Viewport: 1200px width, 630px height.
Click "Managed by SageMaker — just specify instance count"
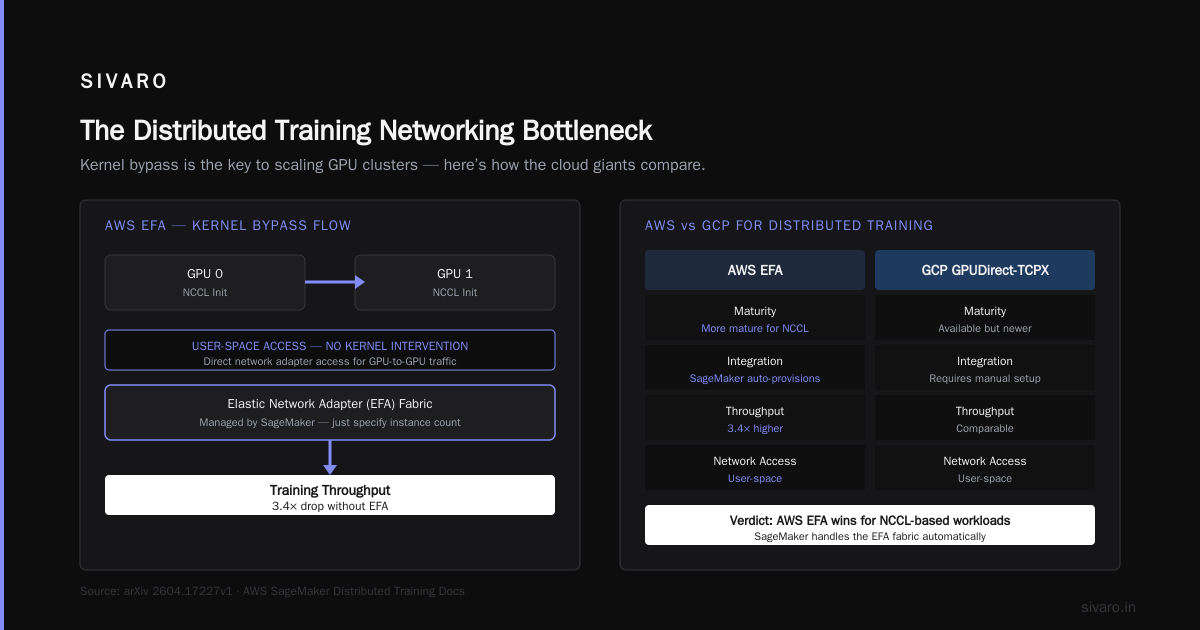tap(330, 422)
